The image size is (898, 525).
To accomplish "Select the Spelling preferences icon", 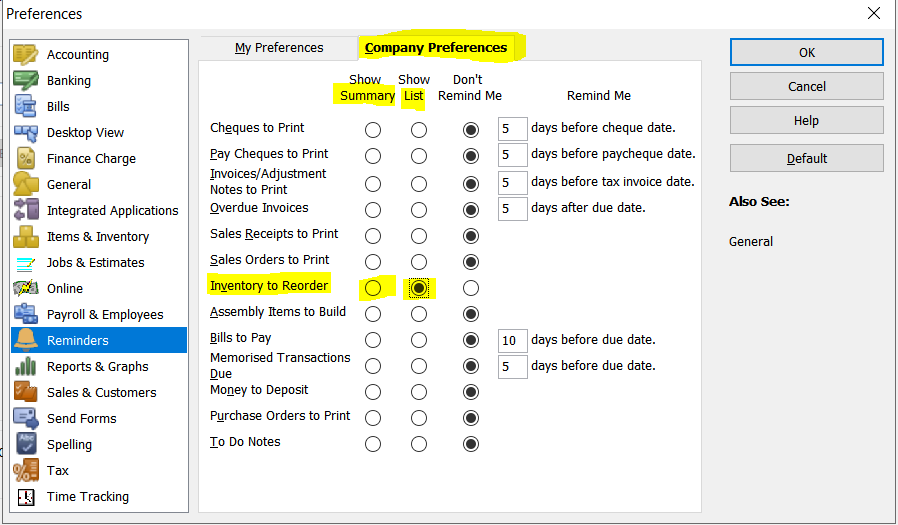I will click(x=26, y=444).
